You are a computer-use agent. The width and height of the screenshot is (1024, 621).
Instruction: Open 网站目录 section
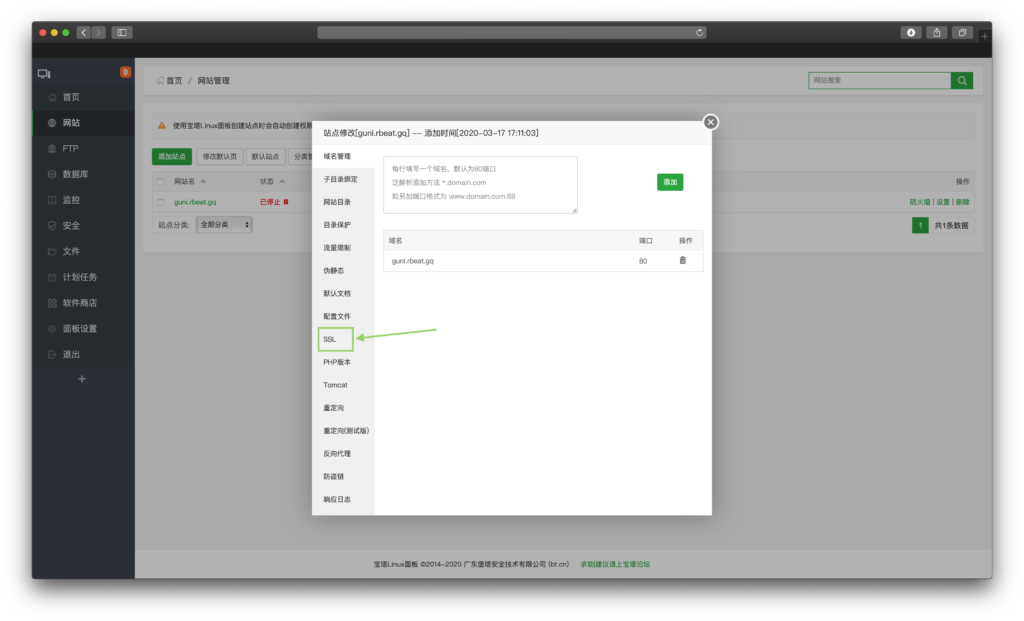pos(337,202)
